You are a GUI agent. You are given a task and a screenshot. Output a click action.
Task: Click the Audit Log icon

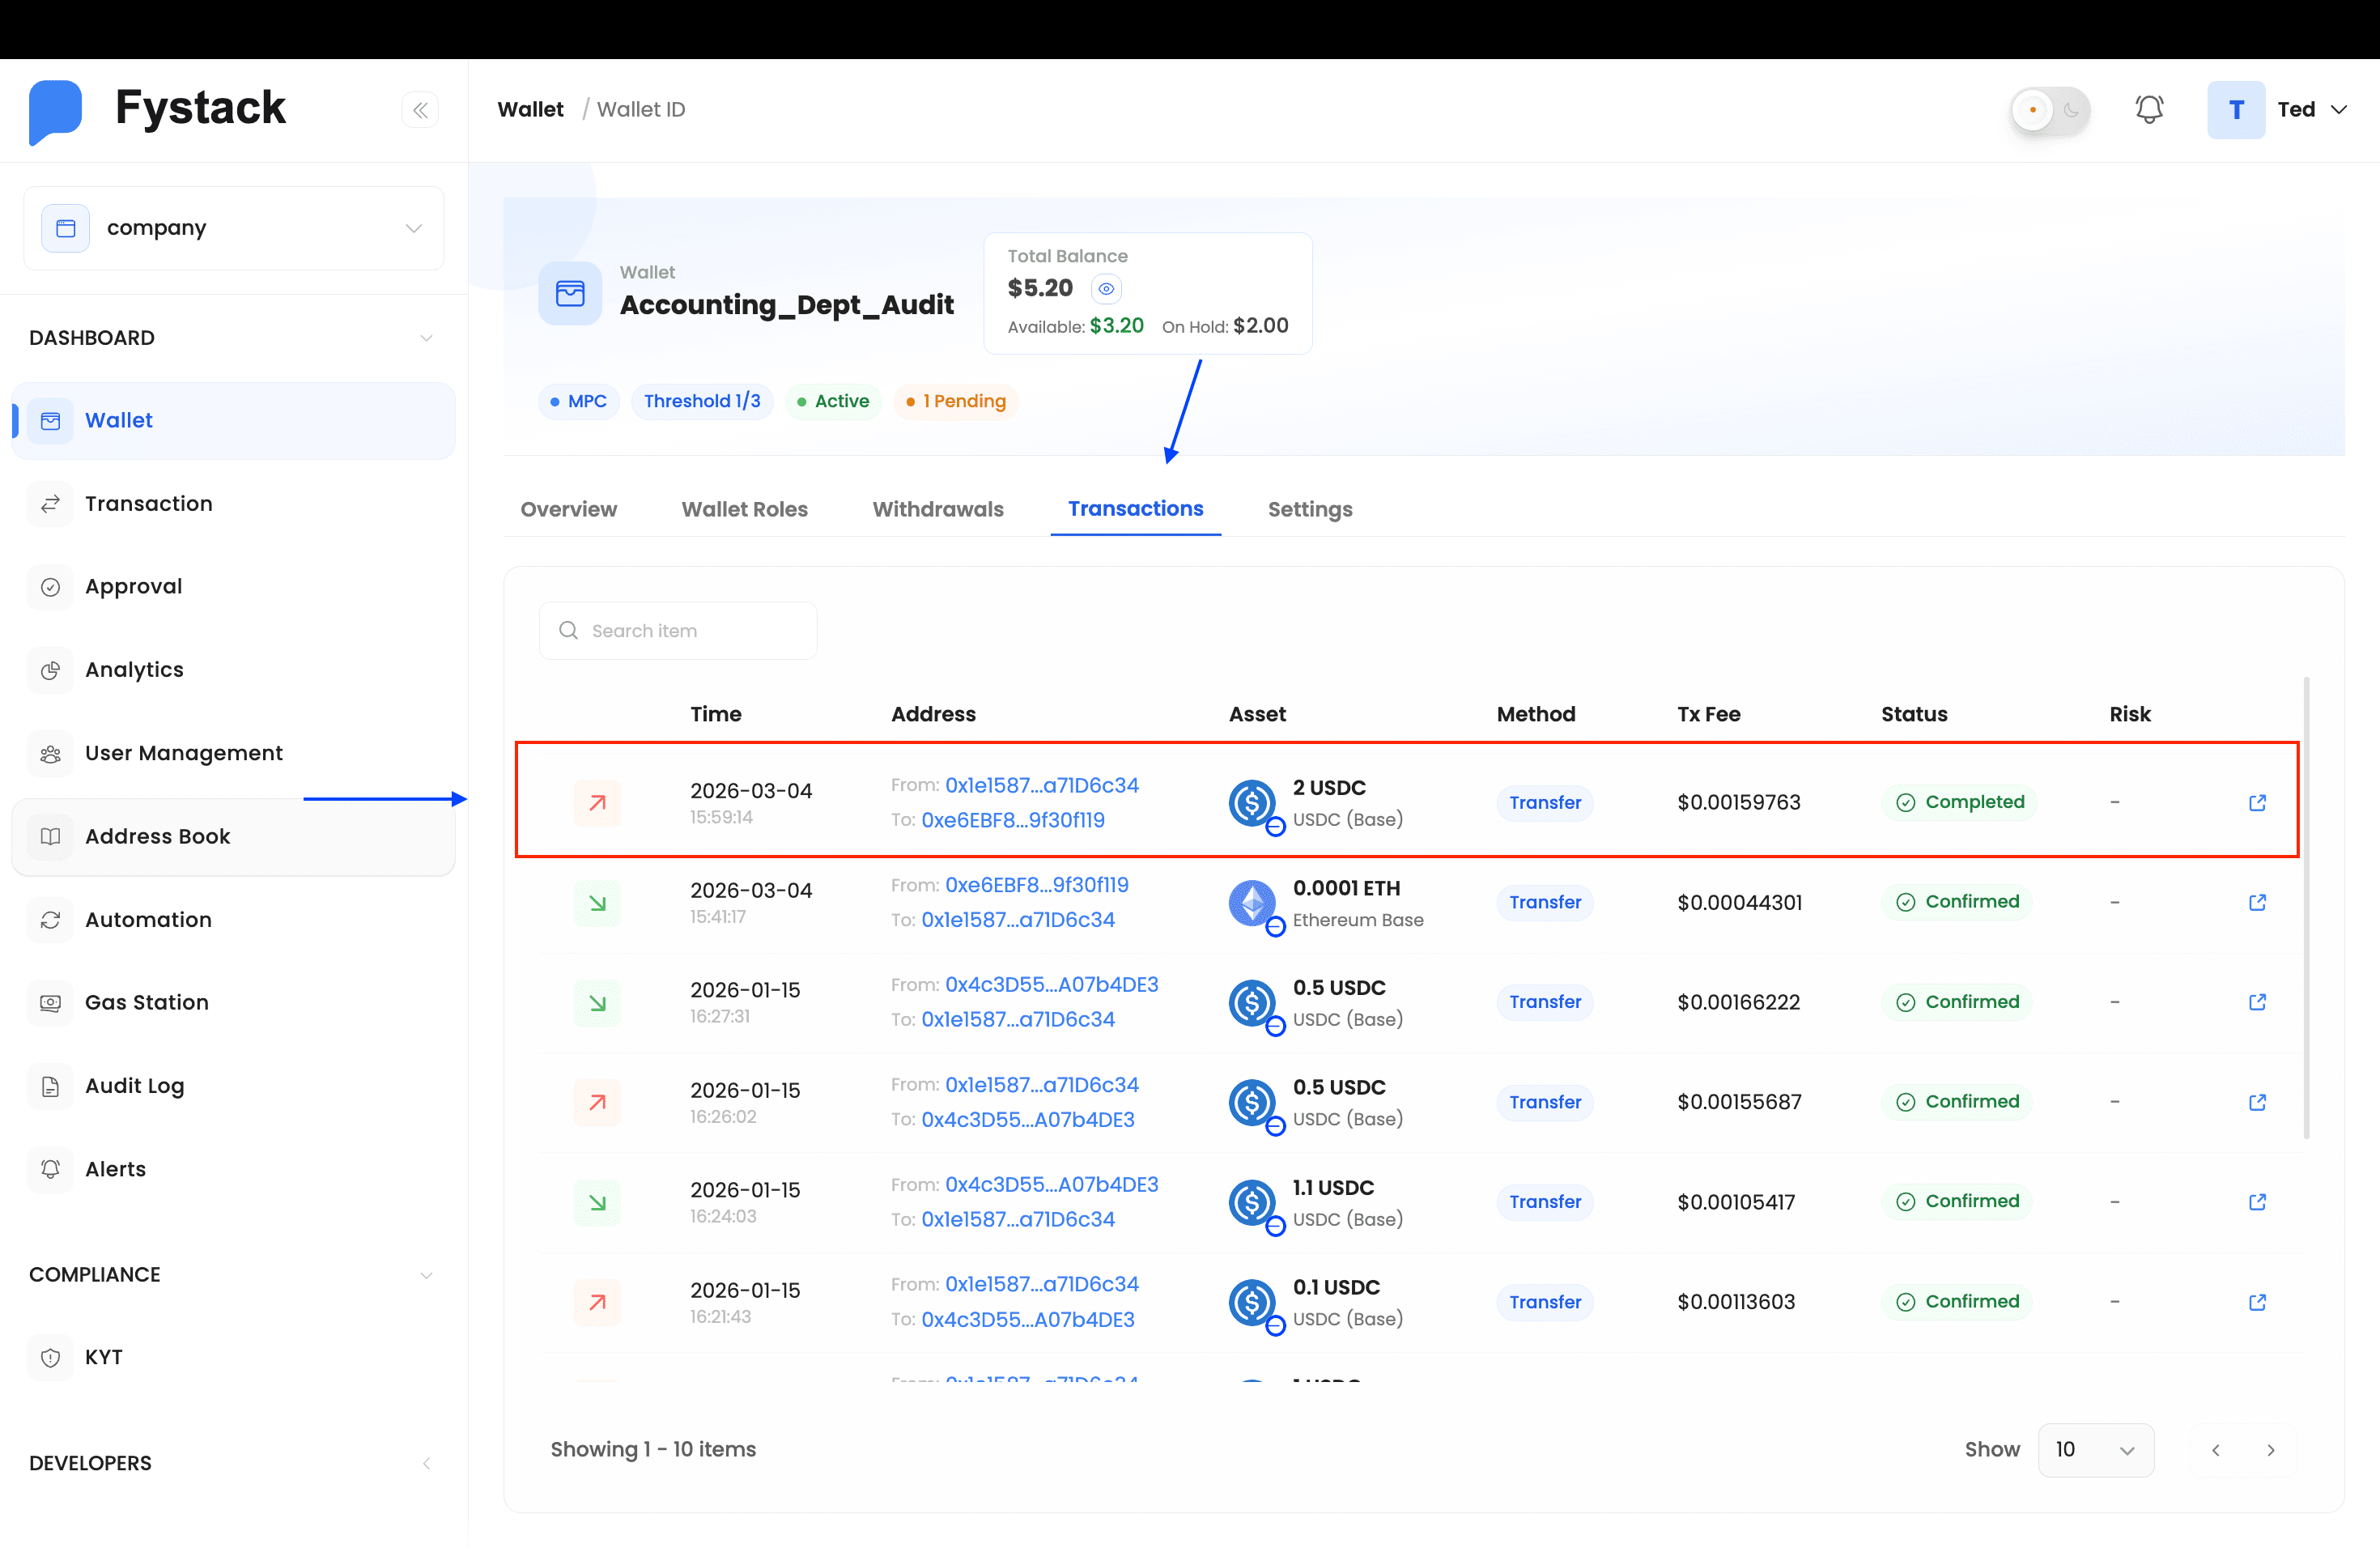(x=51, y=1086)
